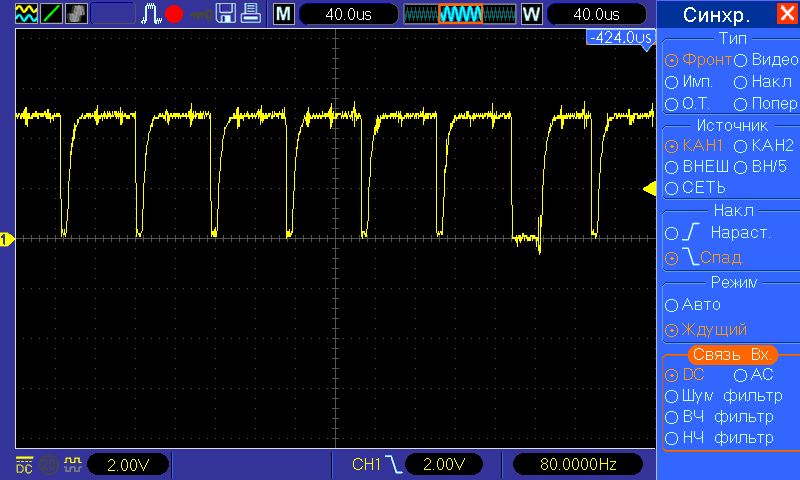Click the 2.00V channel scale at bottom left

pyautogui.click(x=128, y=465)
